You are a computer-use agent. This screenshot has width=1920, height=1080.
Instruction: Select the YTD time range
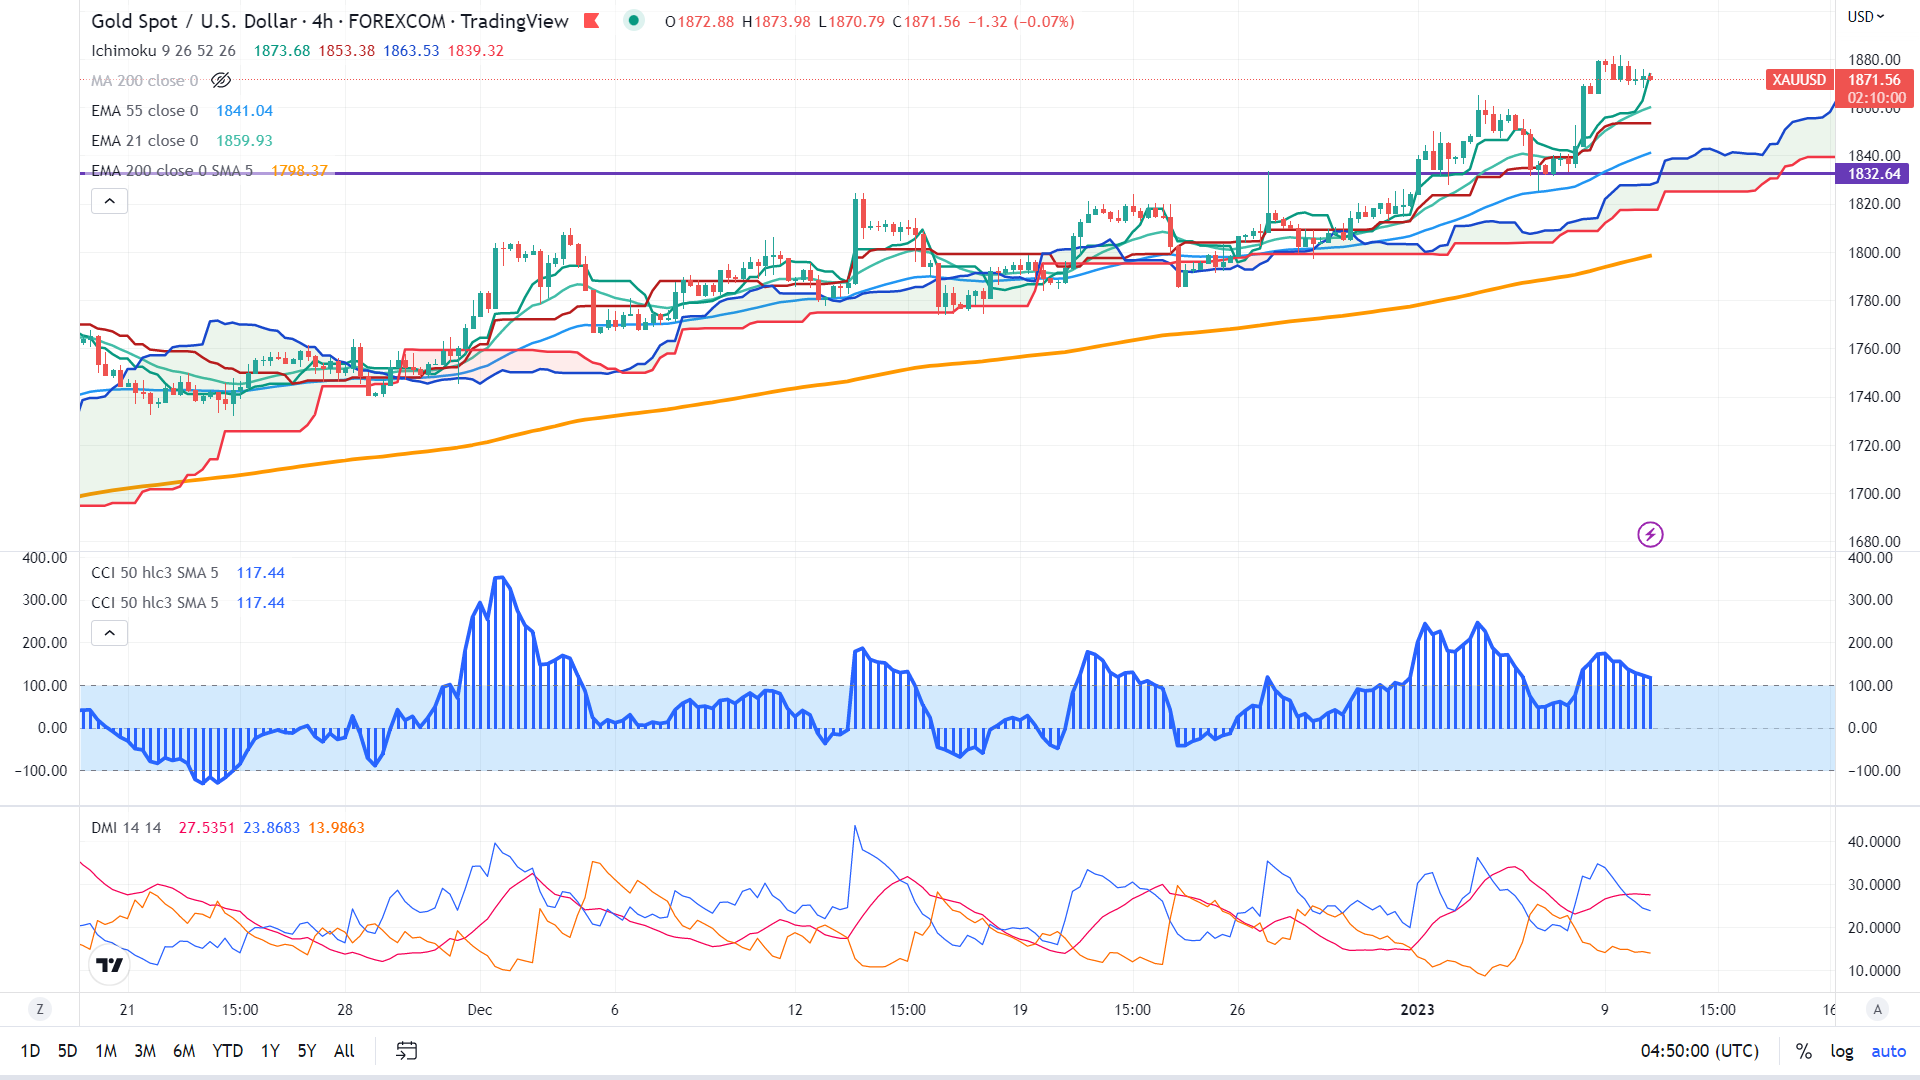point(227,1051)
